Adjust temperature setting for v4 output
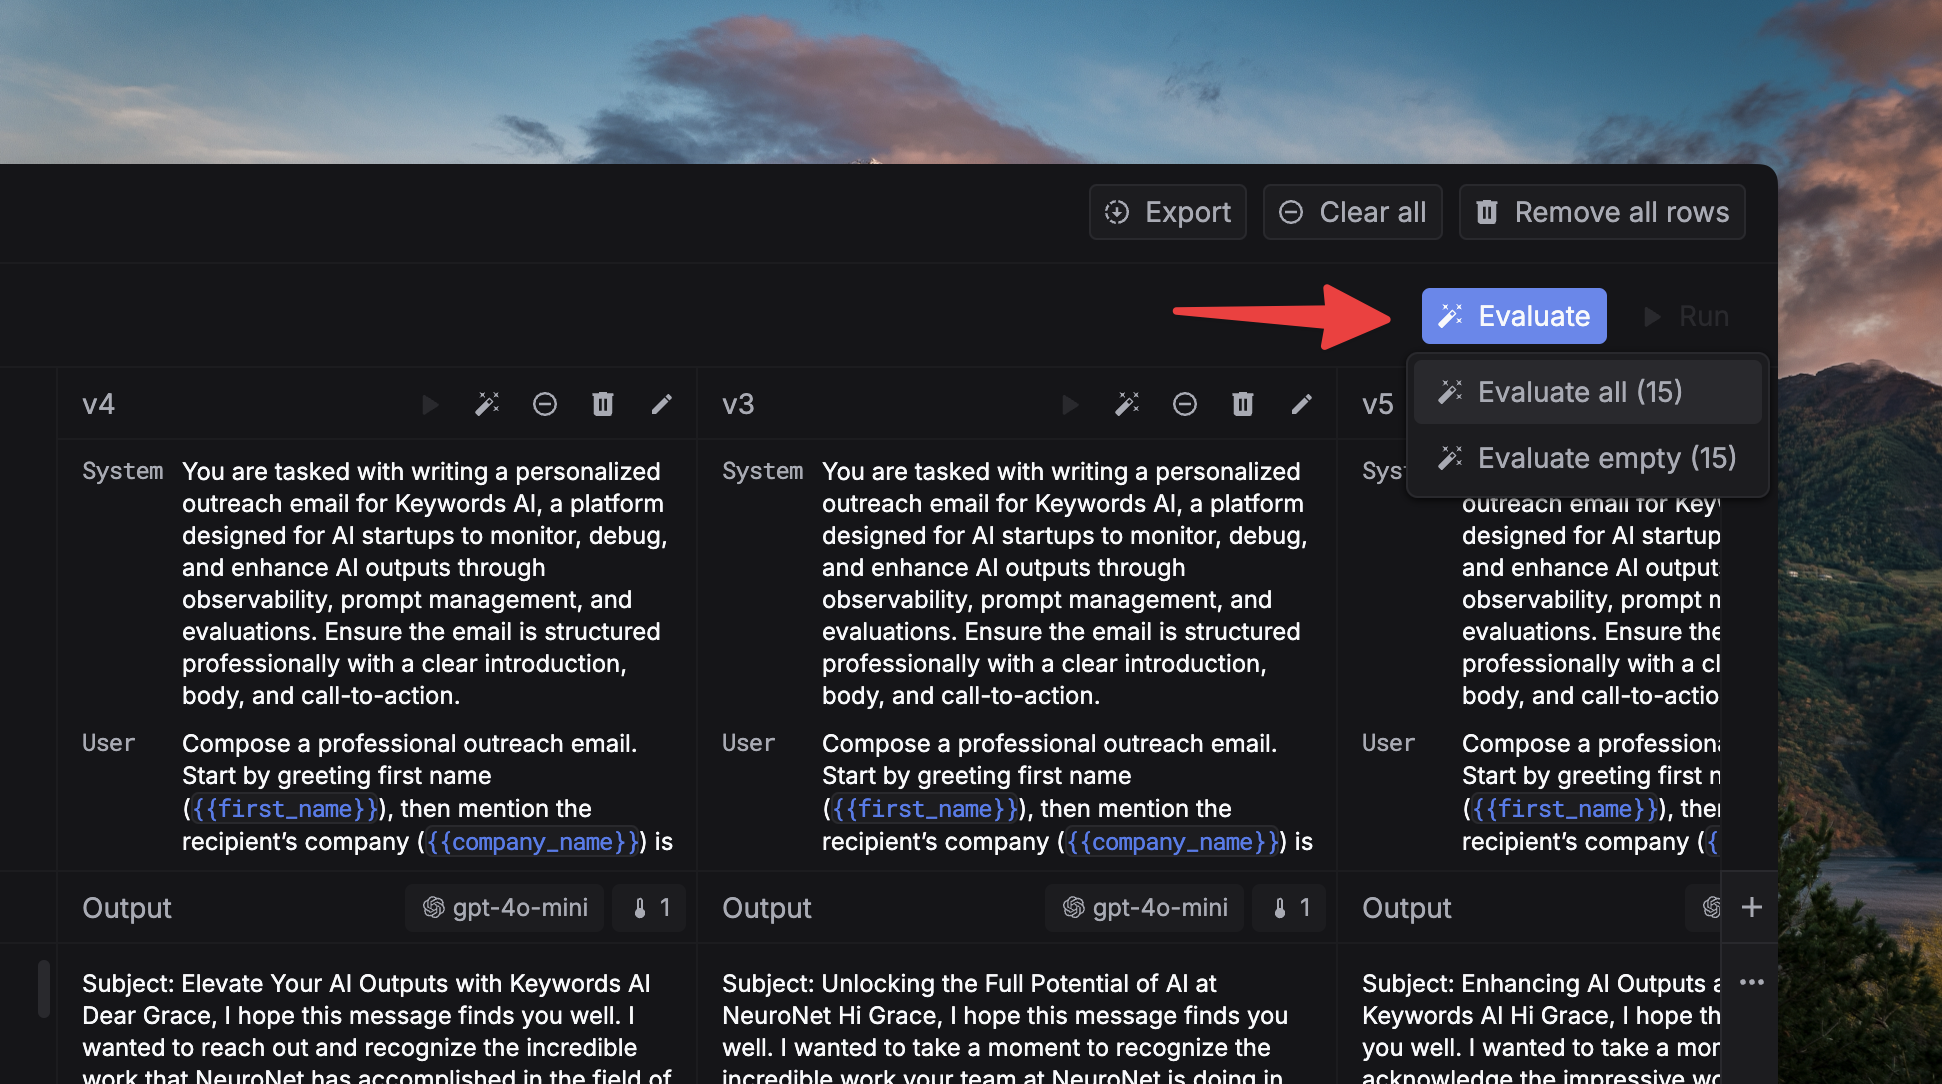The image size is (1942, 1084). (649, 908)
